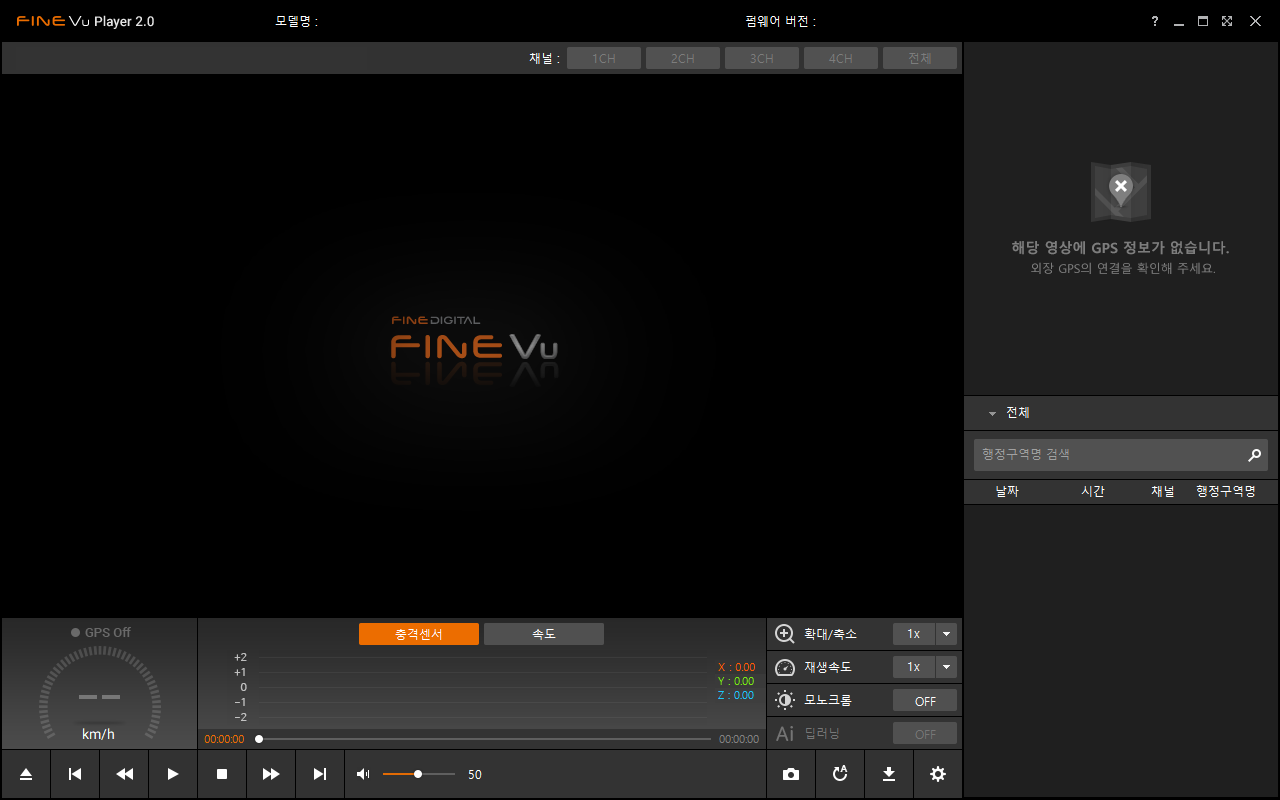Click the download/save icon
The image size is (1280, 800).
click(888, 774)
